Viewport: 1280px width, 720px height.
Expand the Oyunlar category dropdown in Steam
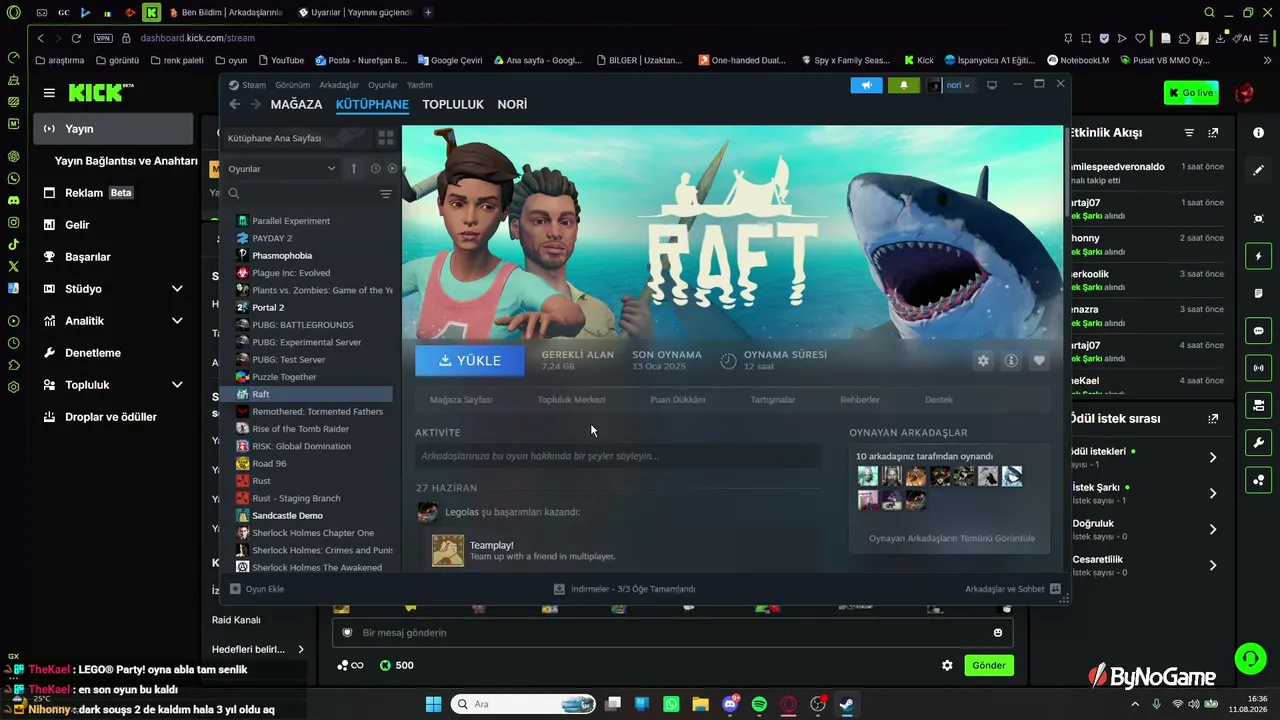[x=281, y=169]
